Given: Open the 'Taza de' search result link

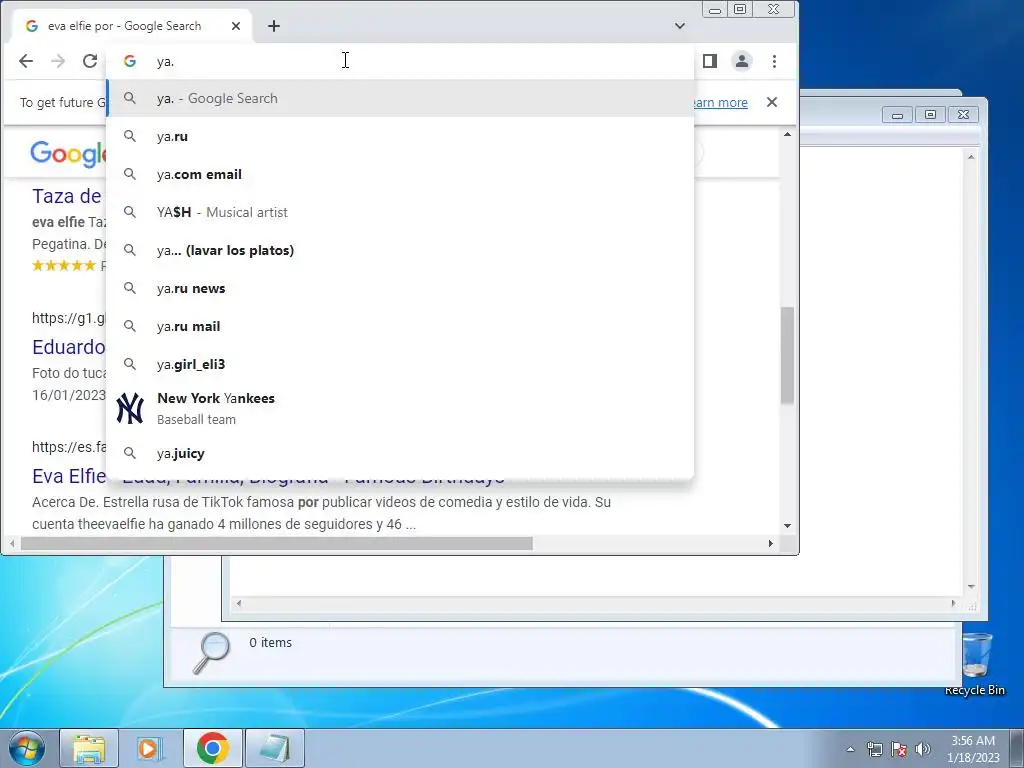Looking at the screenshot, I should [67, 196].
